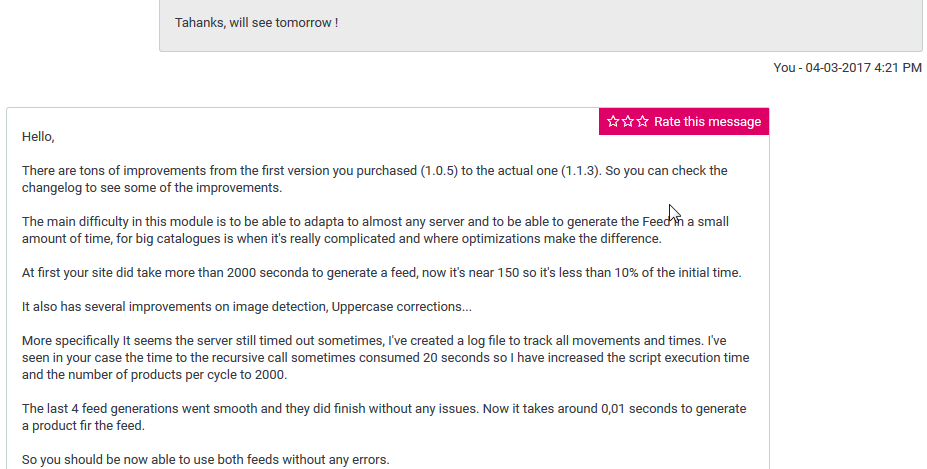Click the second rating star
This screenshot has height=469, width=927.
point(628,122)
